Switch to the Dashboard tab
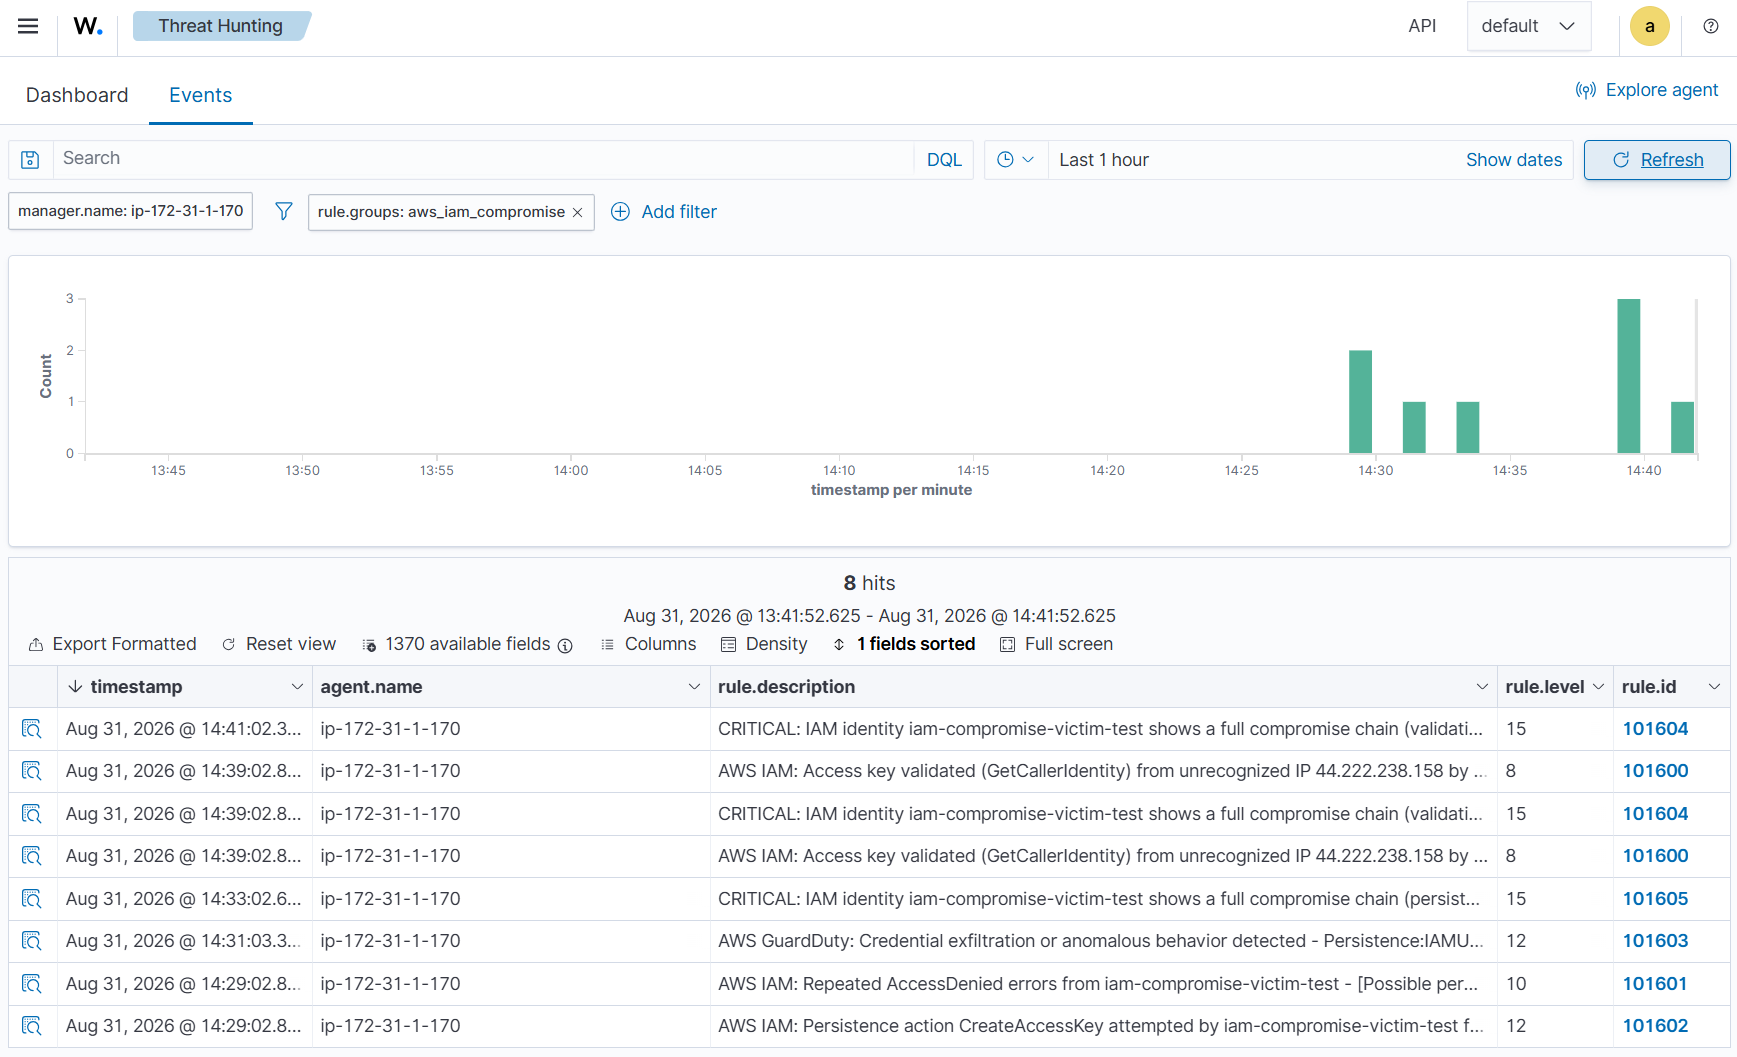The image size is (1737, 1057). click(77, 95)
